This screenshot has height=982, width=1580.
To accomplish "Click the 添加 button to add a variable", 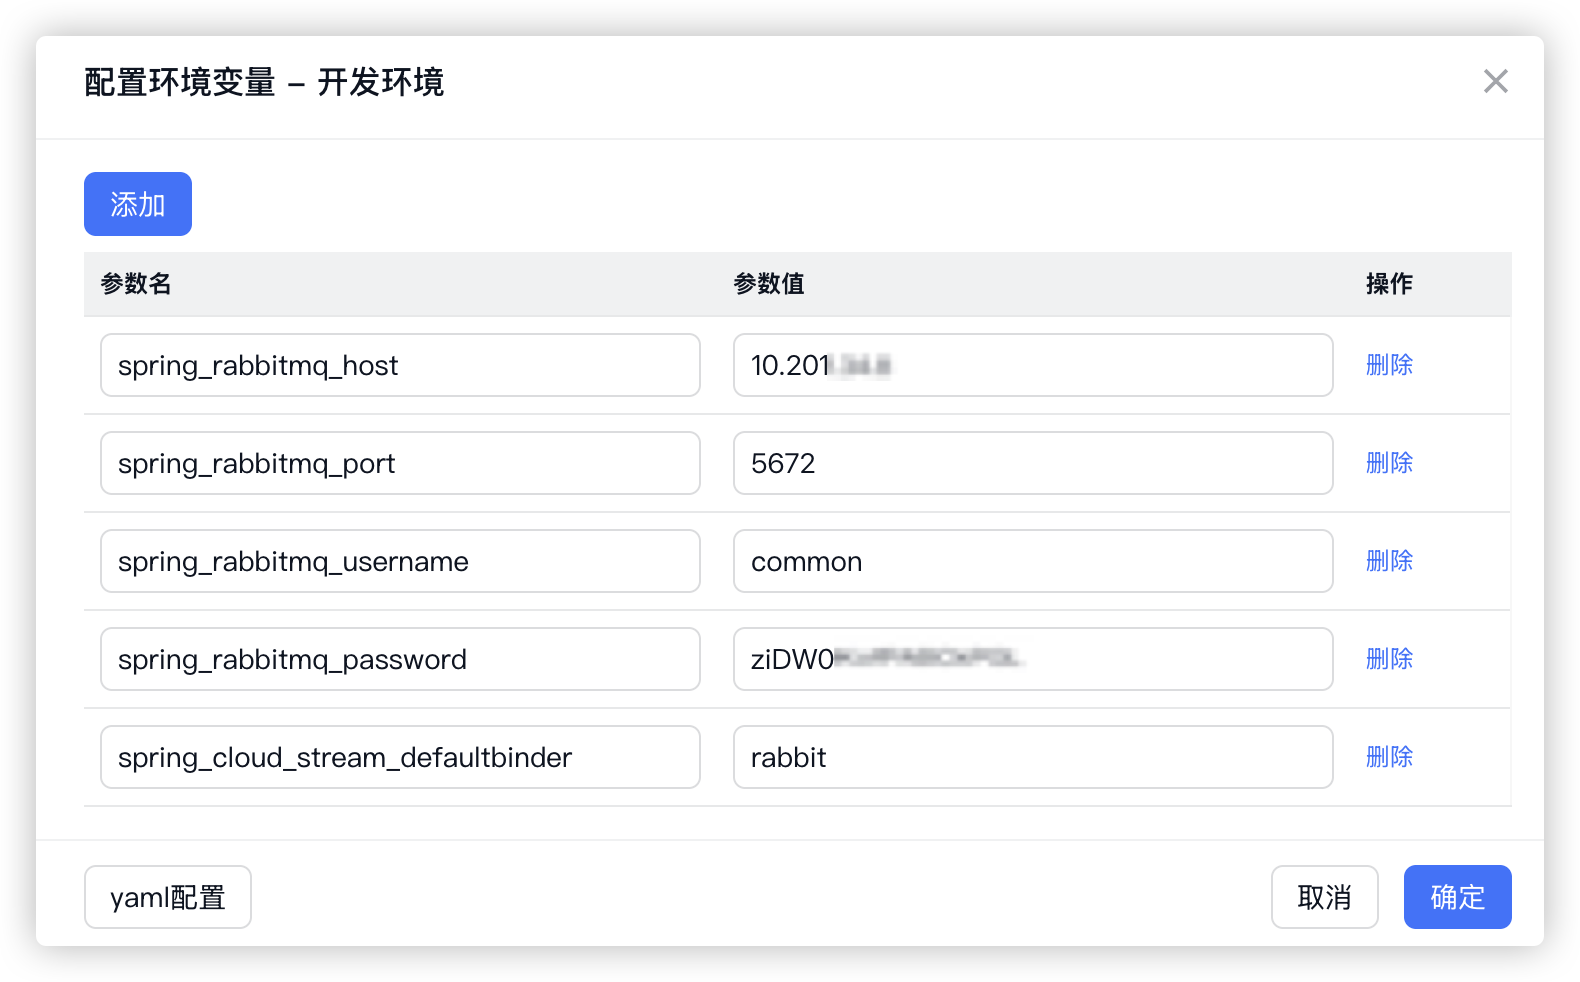I will [137, 204].
